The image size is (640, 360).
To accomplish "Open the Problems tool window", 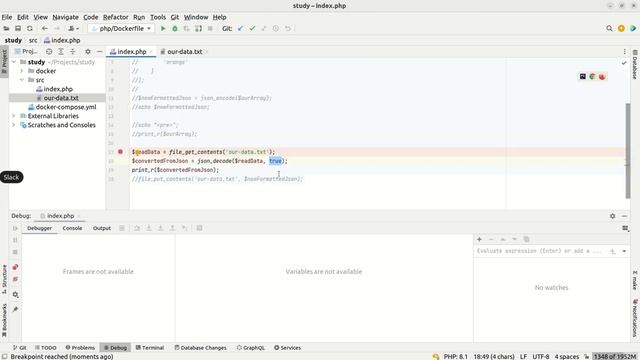I will coord(80,348).
